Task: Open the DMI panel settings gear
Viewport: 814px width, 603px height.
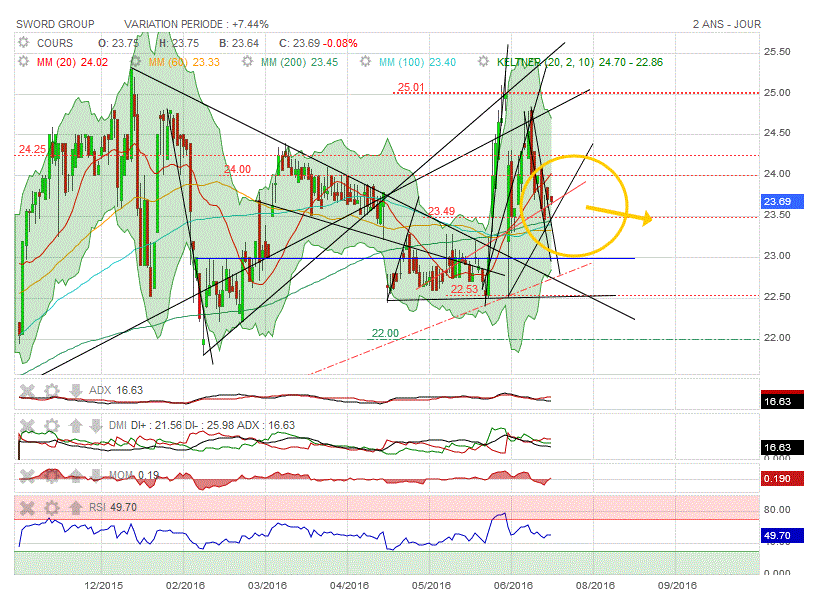Action: 51,426
